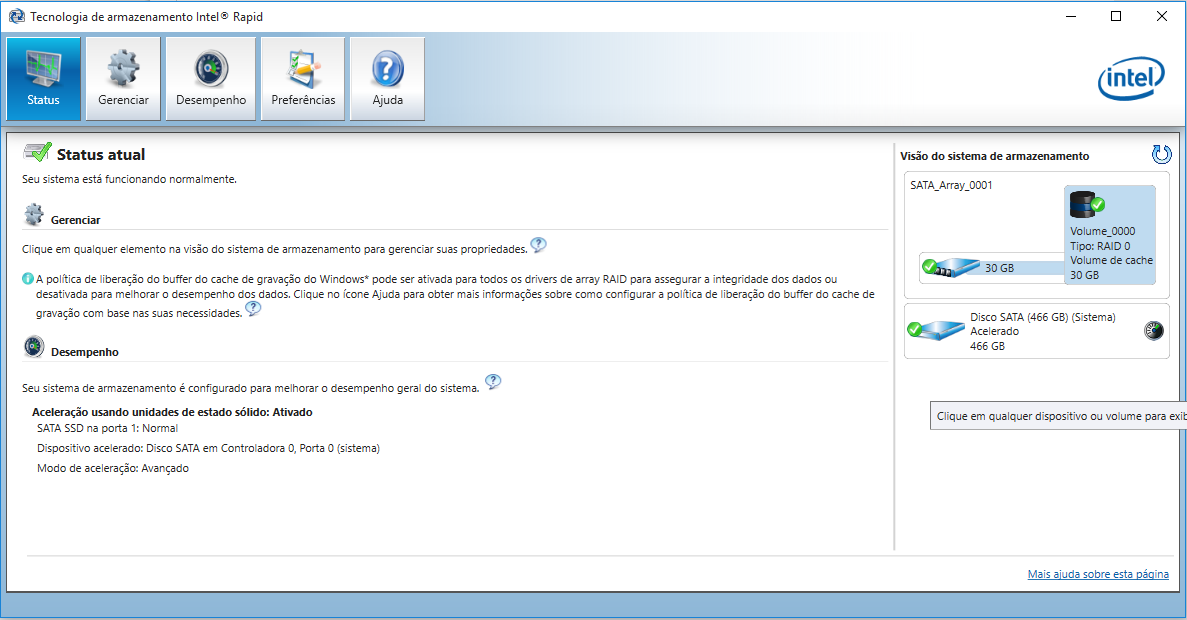Open 'Mais ajuda sobre esta página' link

pyautogui.click(x=1098, y=574)
